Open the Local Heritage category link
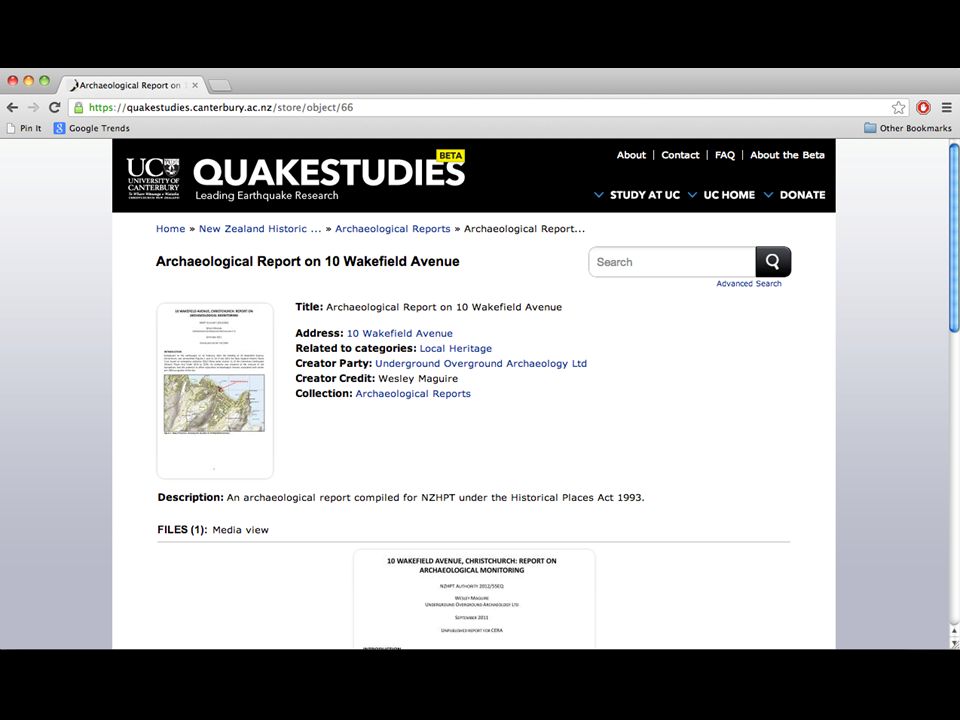 pos(456,348)
